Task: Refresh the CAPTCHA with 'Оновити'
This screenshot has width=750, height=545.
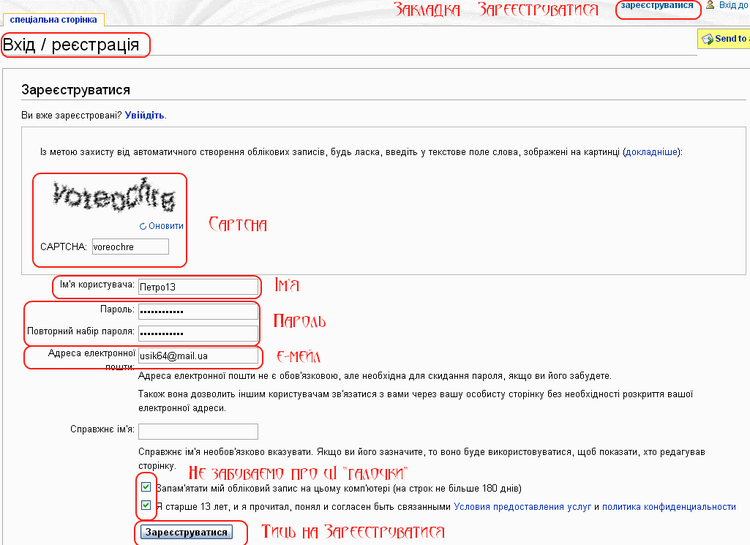Action: (165, 226)
